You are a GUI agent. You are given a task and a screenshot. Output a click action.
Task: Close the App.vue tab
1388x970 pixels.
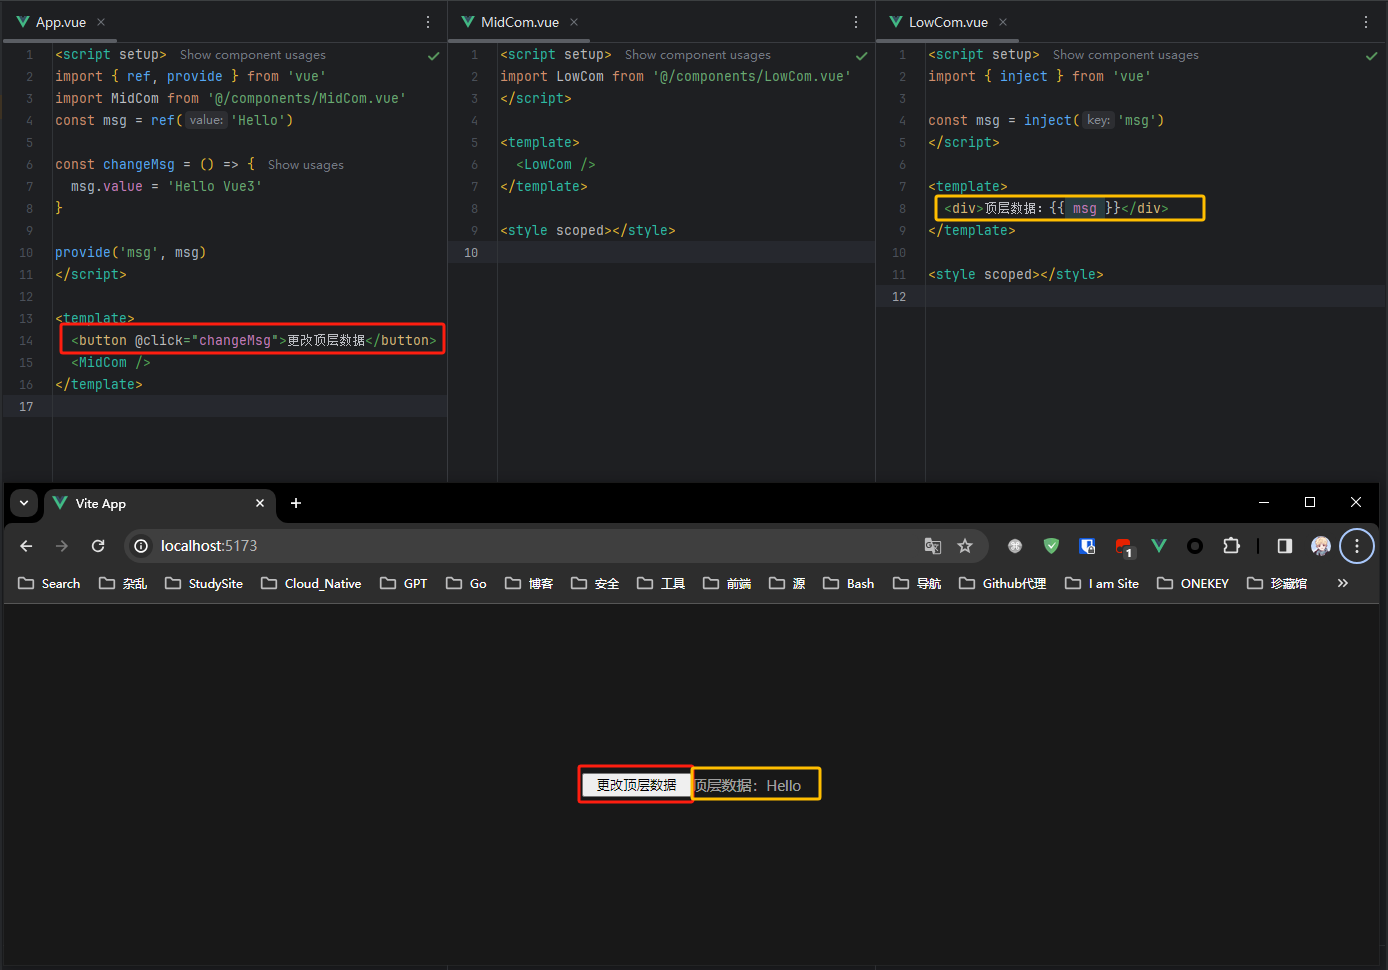pos(101,22)
